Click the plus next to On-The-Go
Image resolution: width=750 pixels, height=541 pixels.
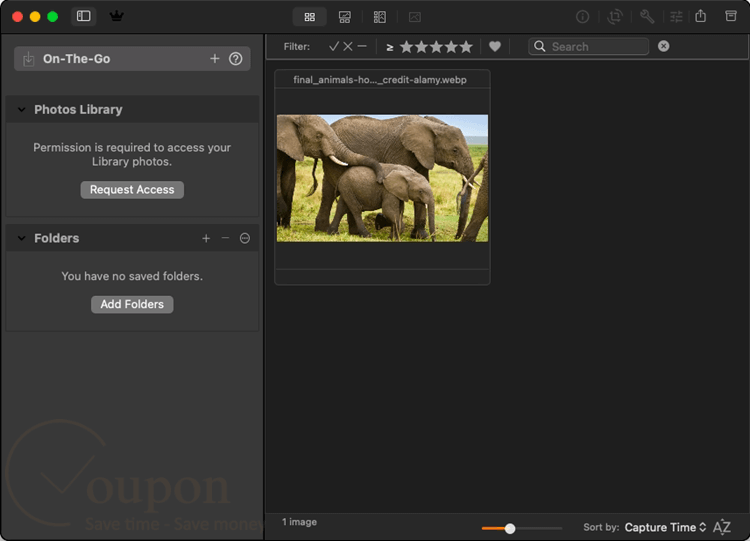click(215, 58)
